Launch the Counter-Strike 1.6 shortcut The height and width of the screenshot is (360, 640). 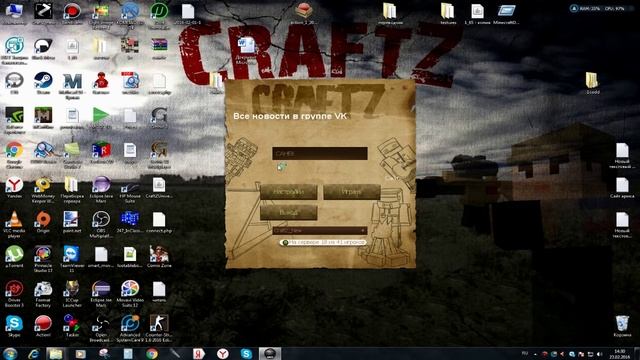click(x=159, y=329)
